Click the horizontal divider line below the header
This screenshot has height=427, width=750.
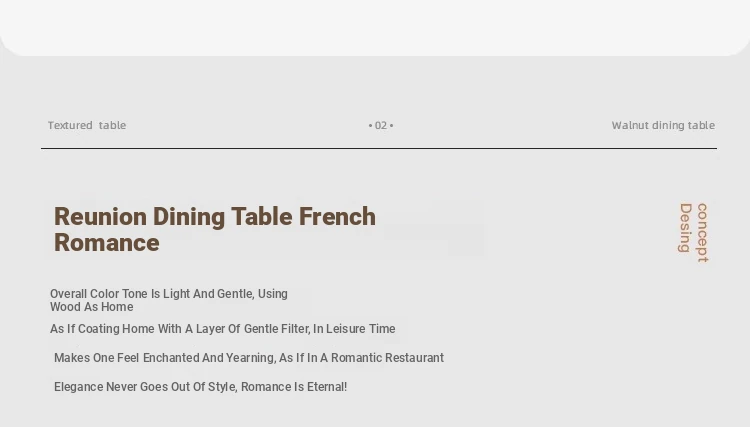[378, 148]
